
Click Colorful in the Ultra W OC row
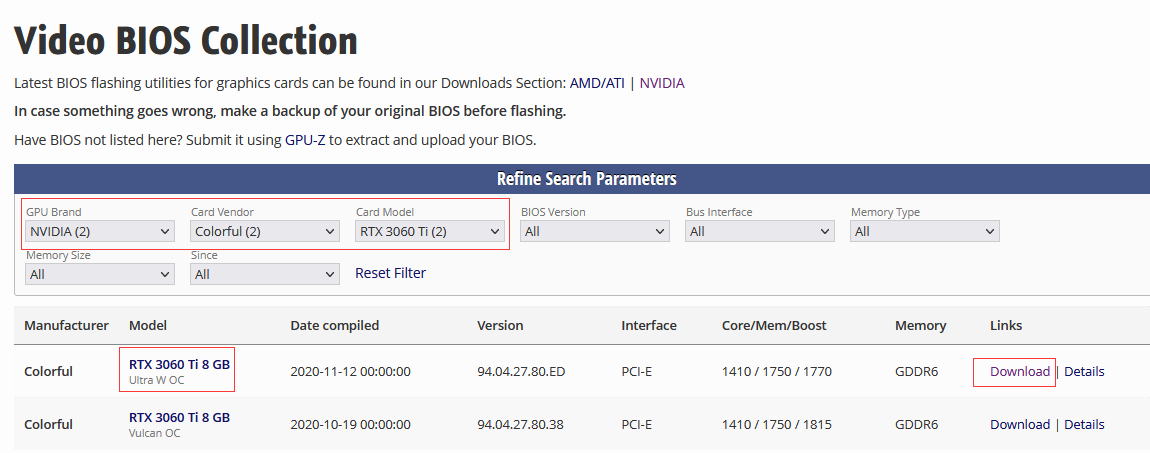pyautogui.click(x=48, y=372)
